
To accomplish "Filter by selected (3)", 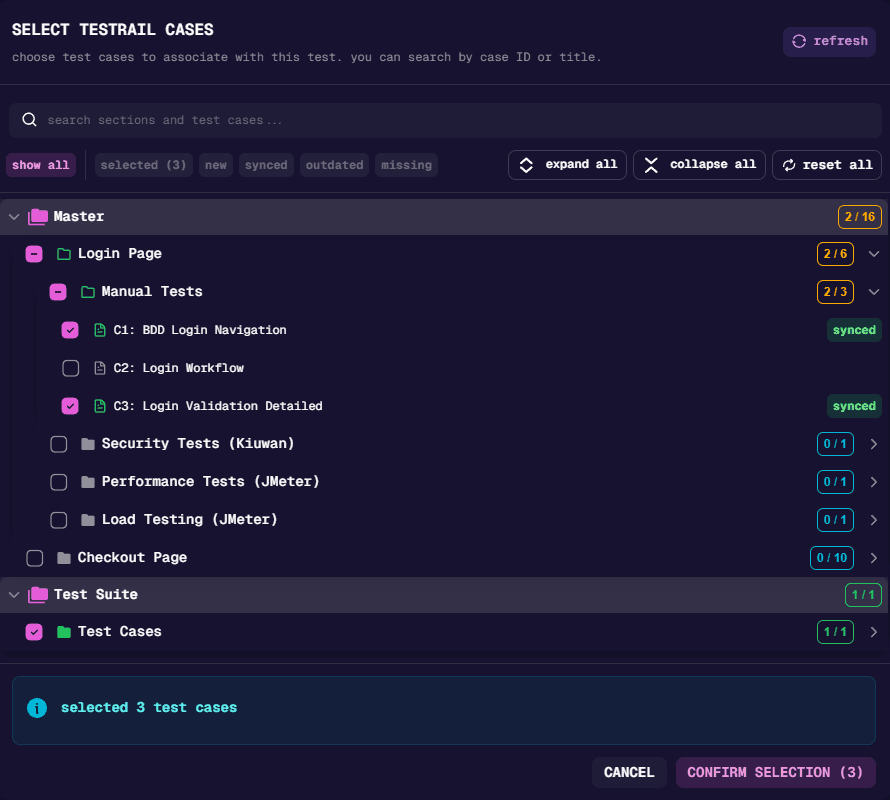I will [144, 165].
